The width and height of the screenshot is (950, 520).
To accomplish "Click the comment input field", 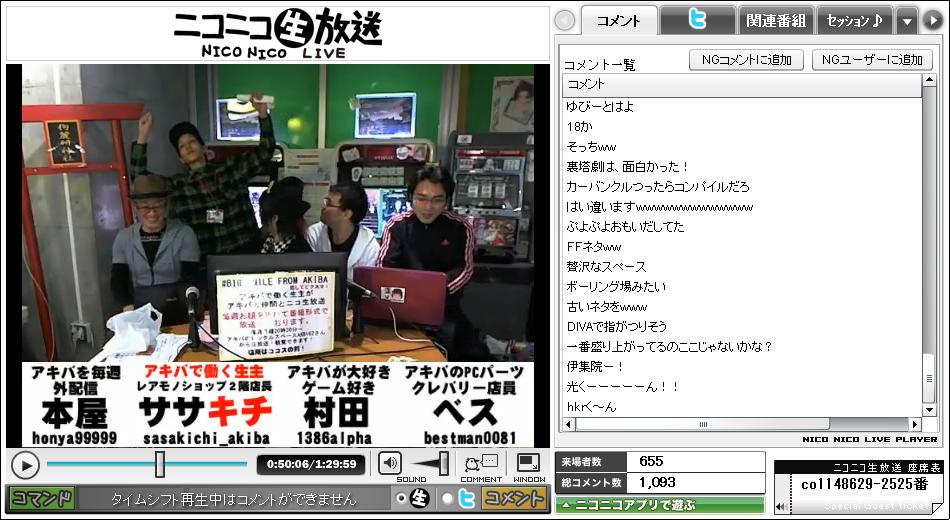I will pos(233,499).
